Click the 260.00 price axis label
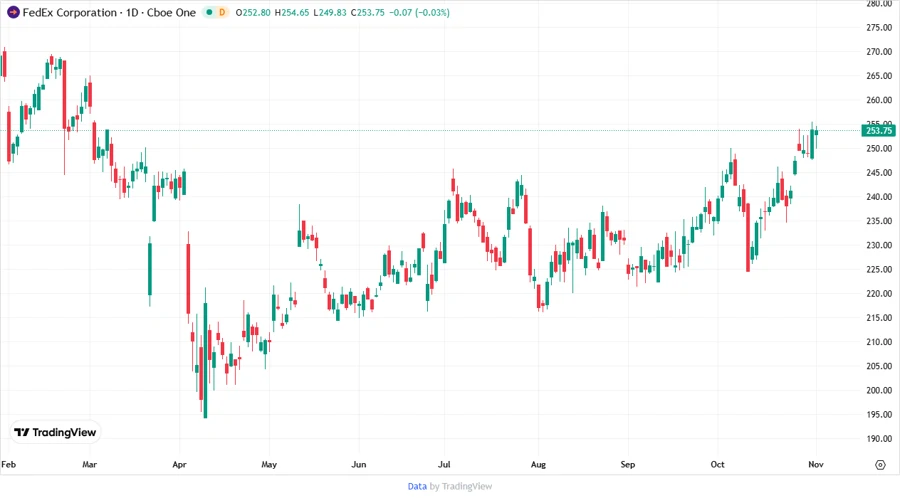Image resolution: width=900 pixels, height=498 pixels. click(879, 100)
